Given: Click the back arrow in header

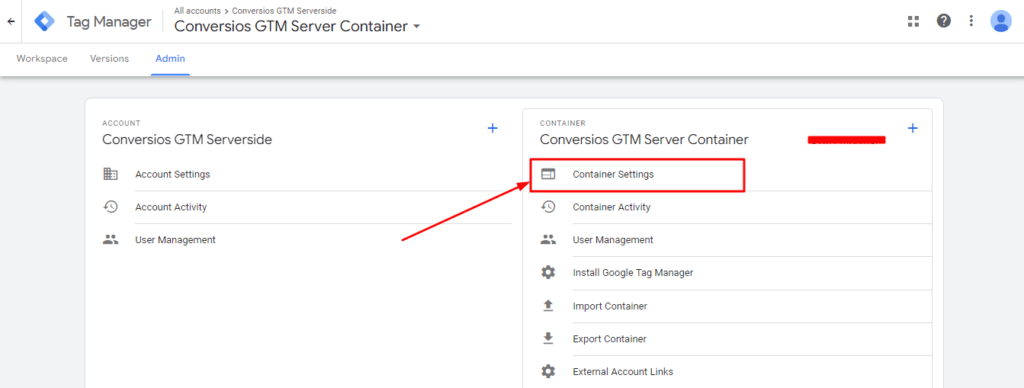Looking at the screenshot, I should [x=10, y=22].
